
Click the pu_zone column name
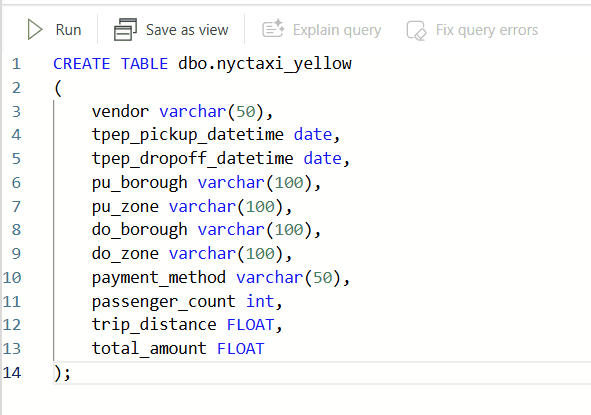125,207
